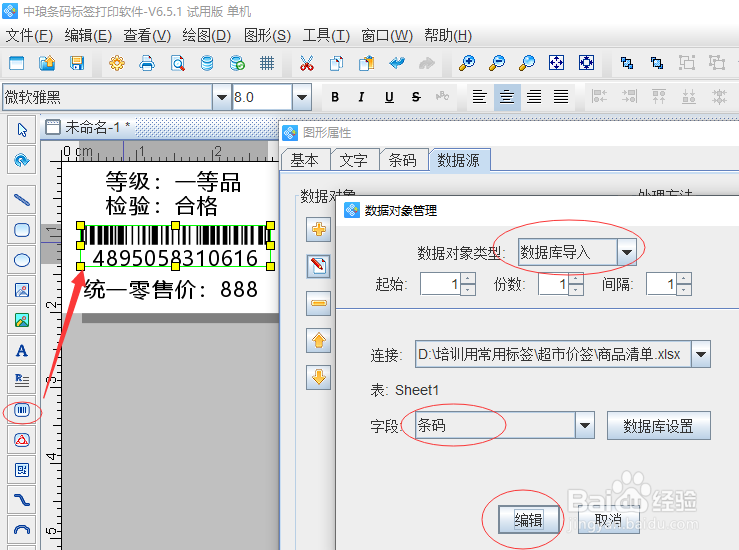Switch to the 文字 tab
The image size is (739, 550).
click(x=354, y=160)
